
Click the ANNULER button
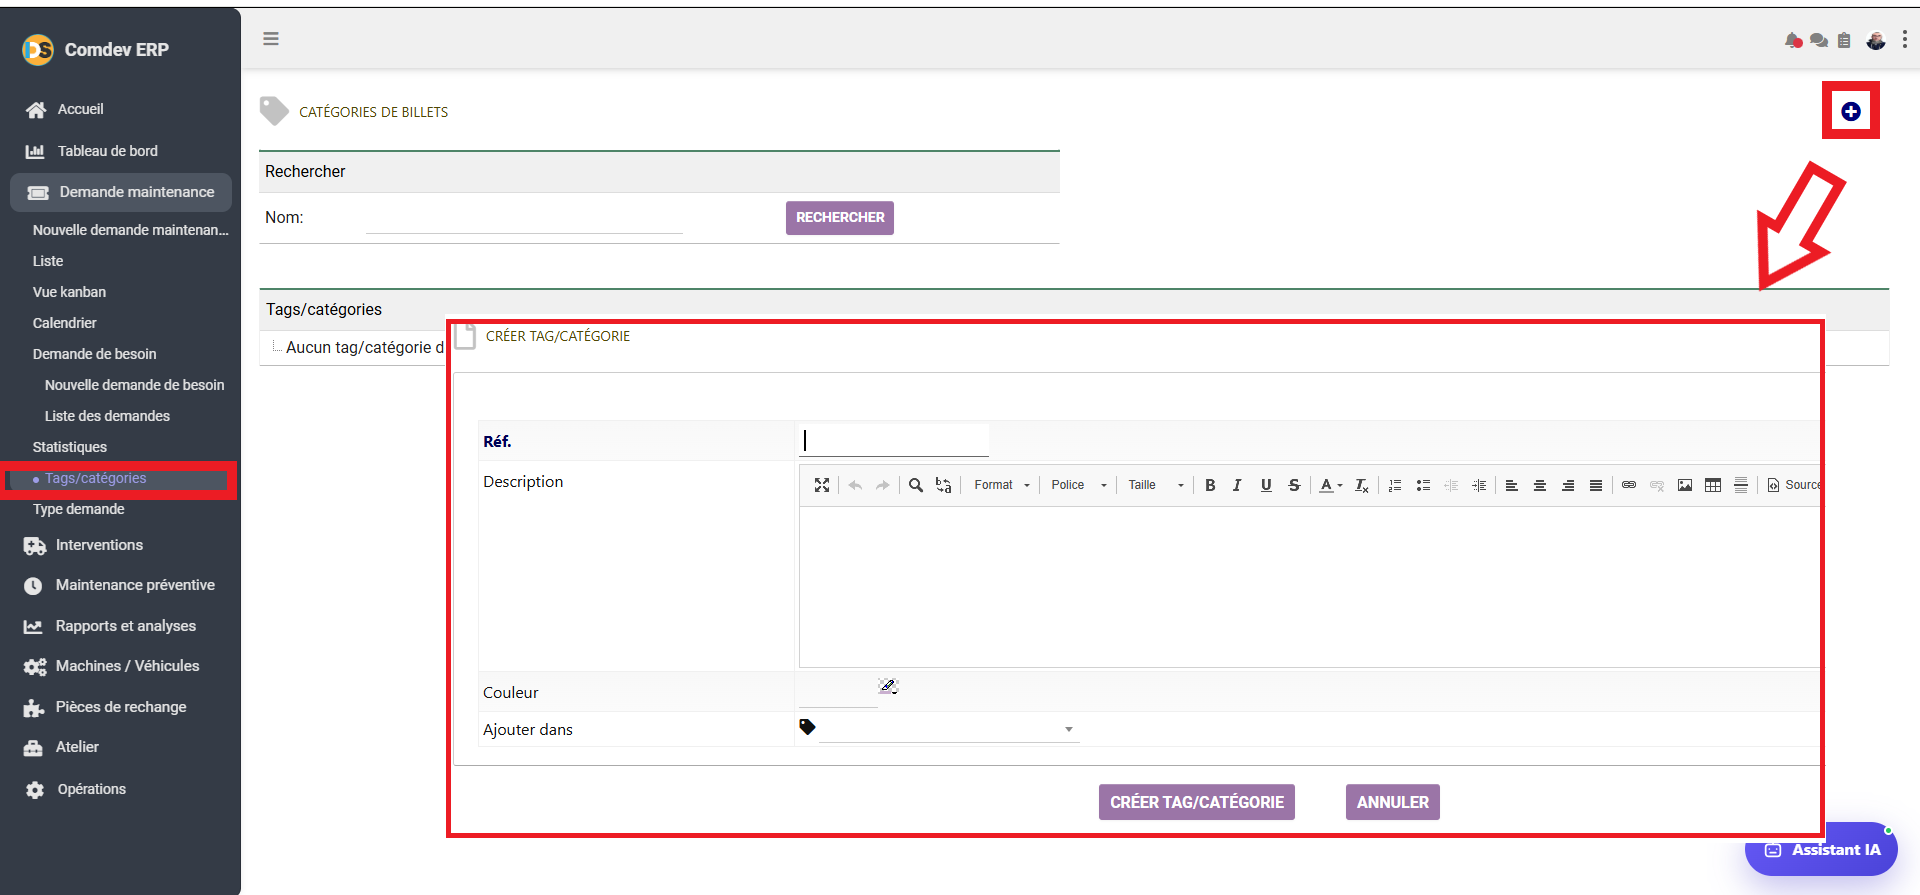(1393, 802)
